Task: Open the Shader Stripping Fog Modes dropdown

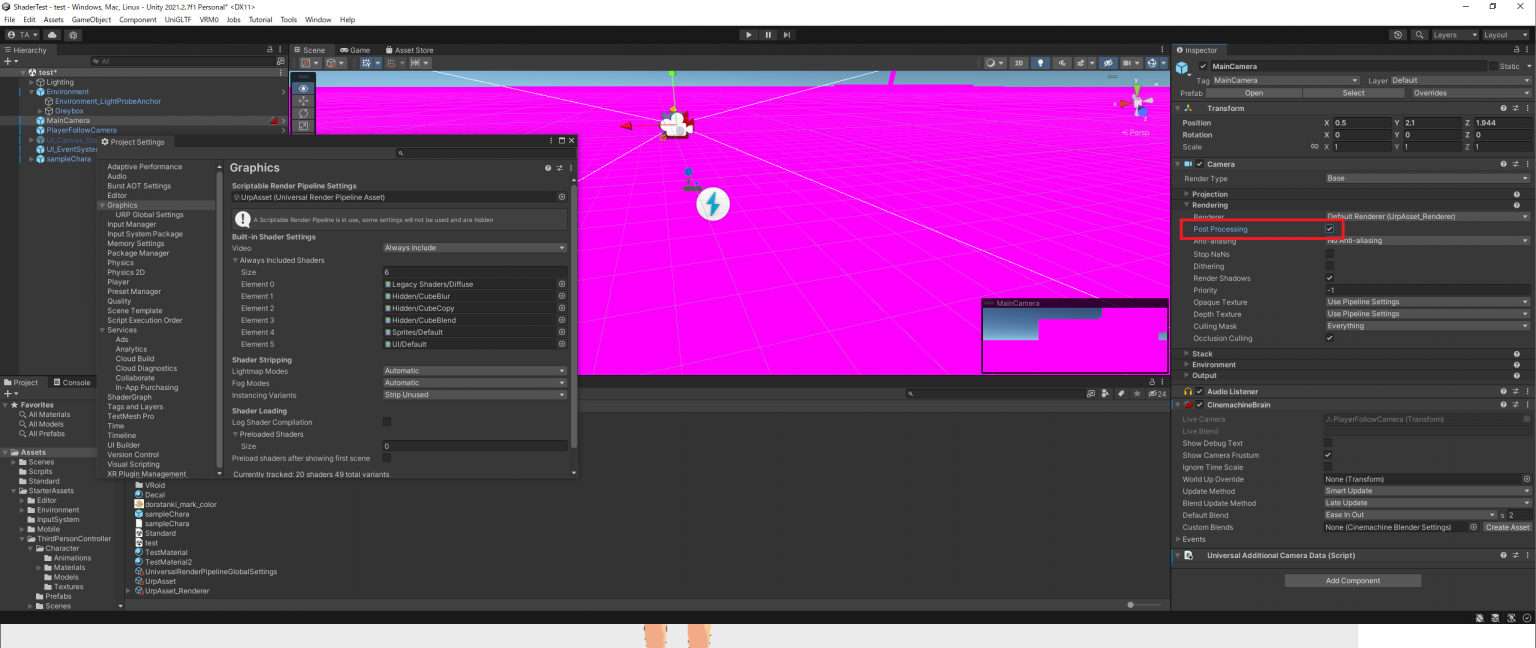Action: coord(473,382)
